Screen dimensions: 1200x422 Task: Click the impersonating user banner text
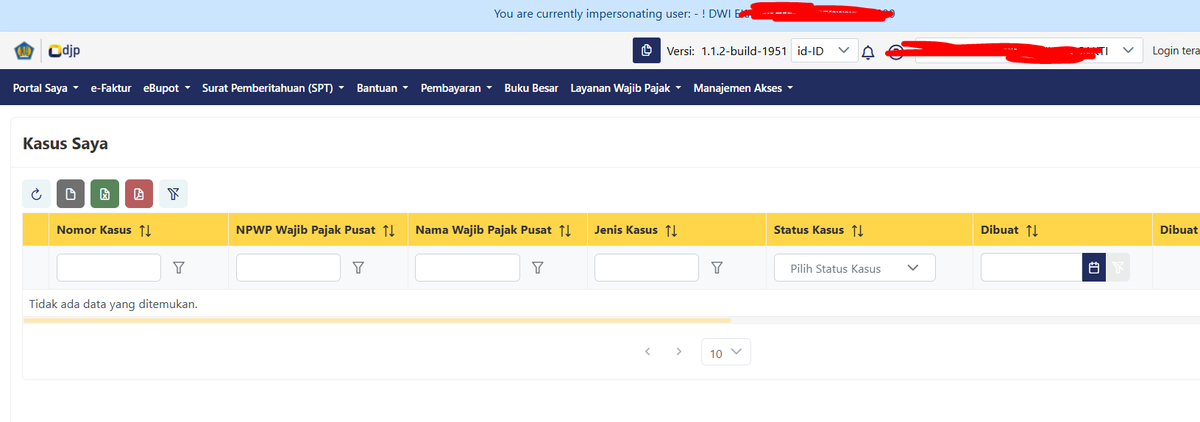tap(694, 14)
